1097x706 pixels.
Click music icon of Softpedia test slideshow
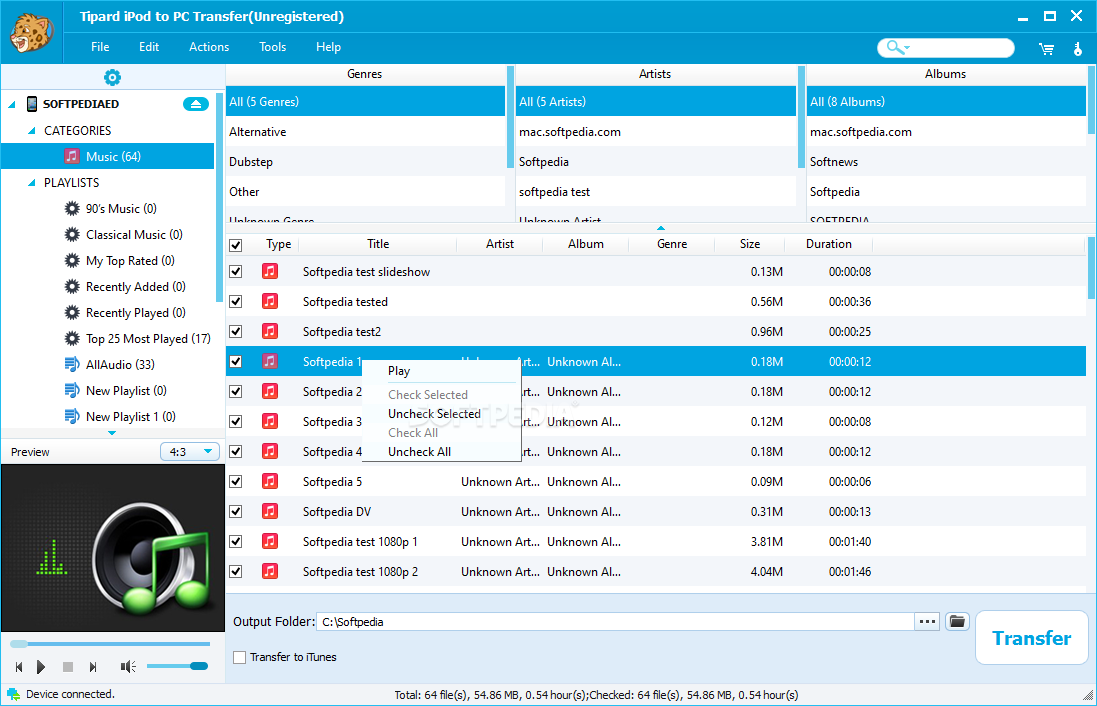tap(270, 271)
